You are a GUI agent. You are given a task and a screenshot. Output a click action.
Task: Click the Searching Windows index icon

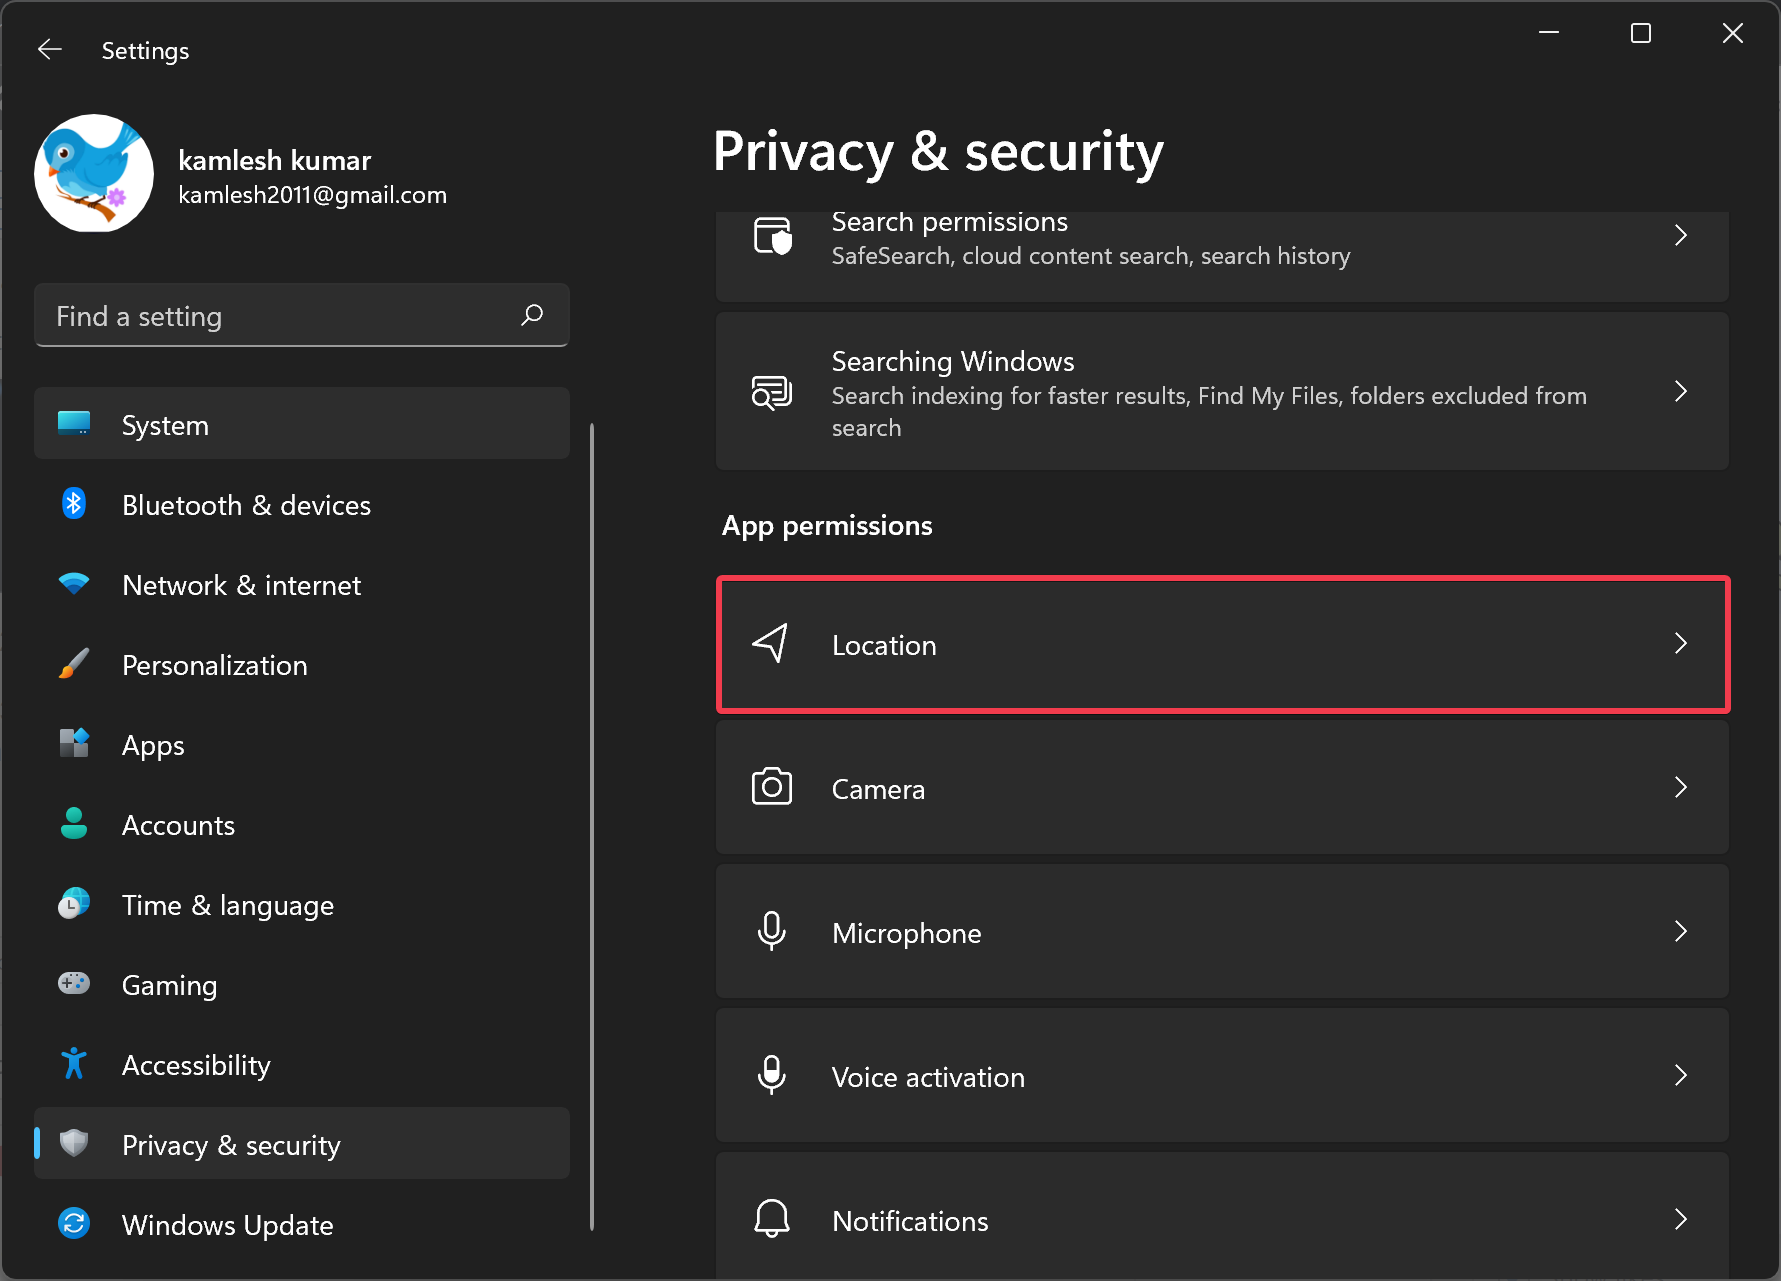772,392
